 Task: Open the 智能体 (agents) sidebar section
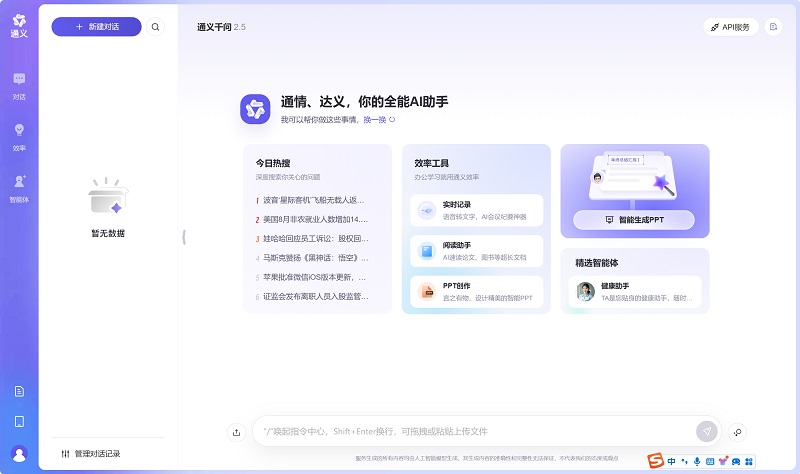[x=19, y=189]
